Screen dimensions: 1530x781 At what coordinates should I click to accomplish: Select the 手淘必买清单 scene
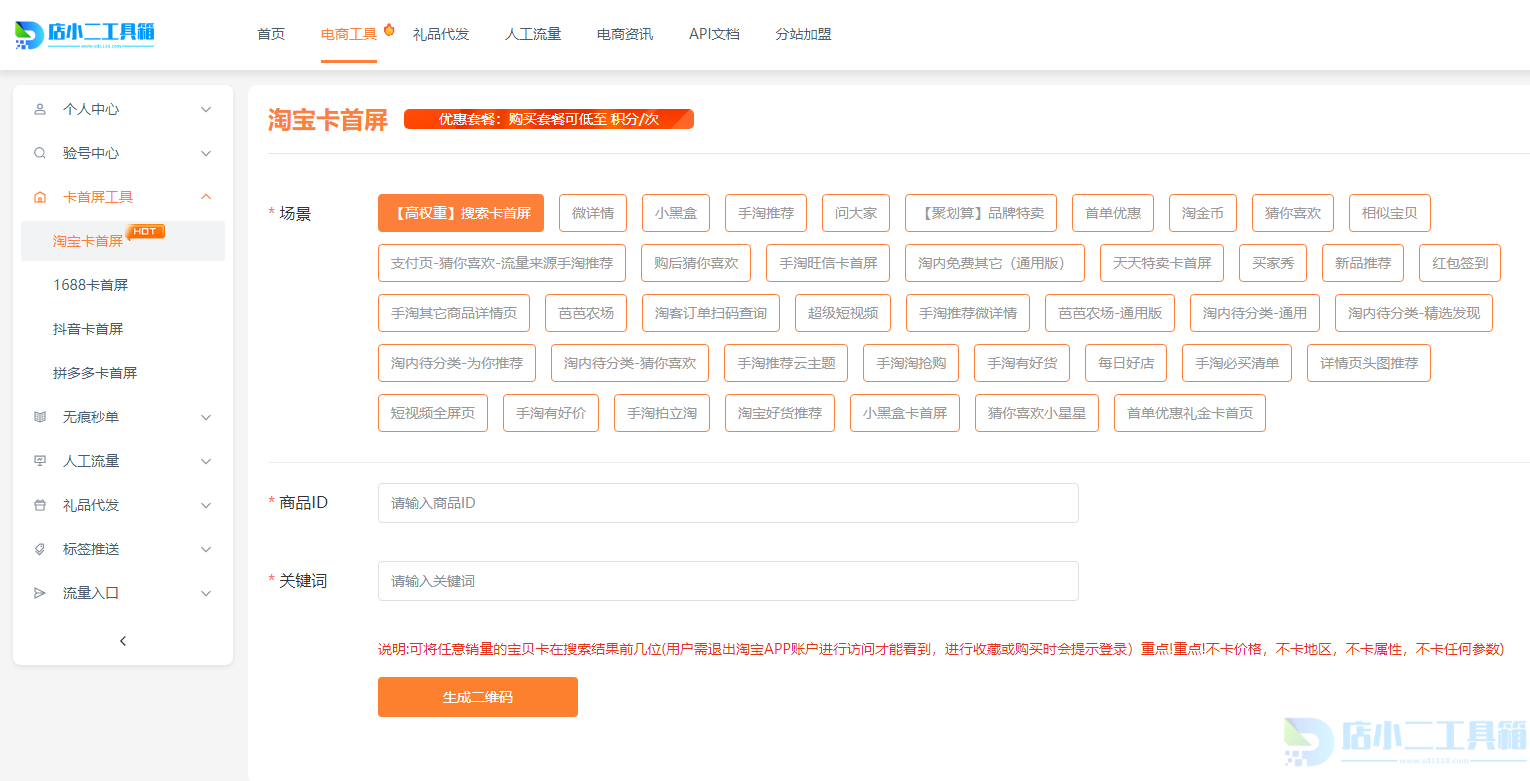[1237, 363]
